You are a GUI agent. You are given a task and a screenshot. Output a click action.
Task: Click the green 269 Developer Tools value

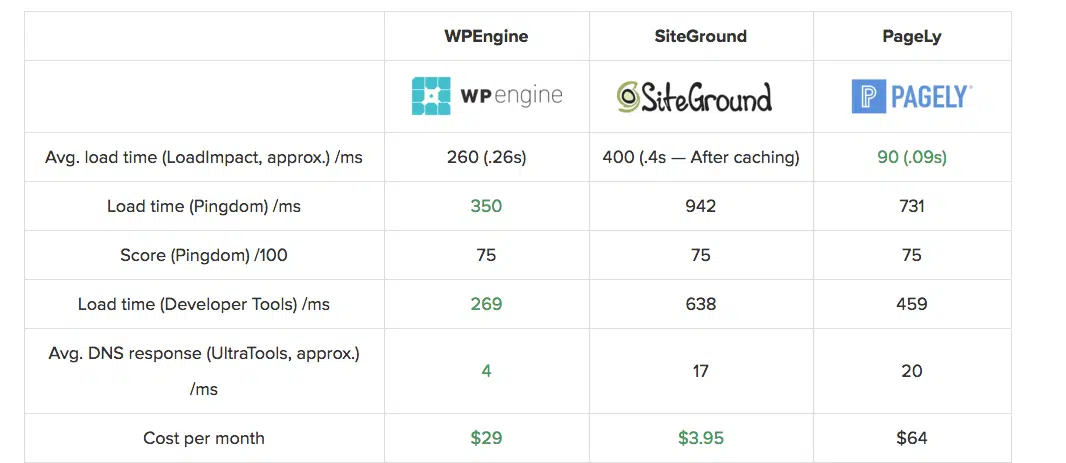tap(486, 304)
